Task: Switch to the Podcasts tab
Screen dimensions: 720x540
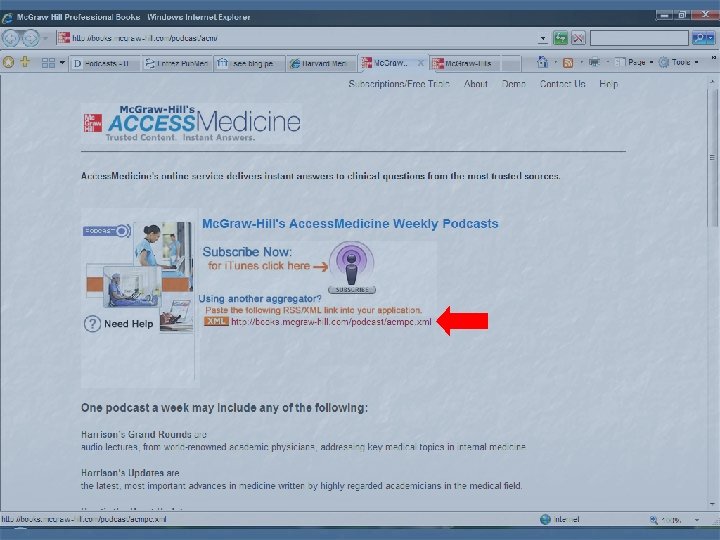Action: pyautogui.click(x=105, y=63)
